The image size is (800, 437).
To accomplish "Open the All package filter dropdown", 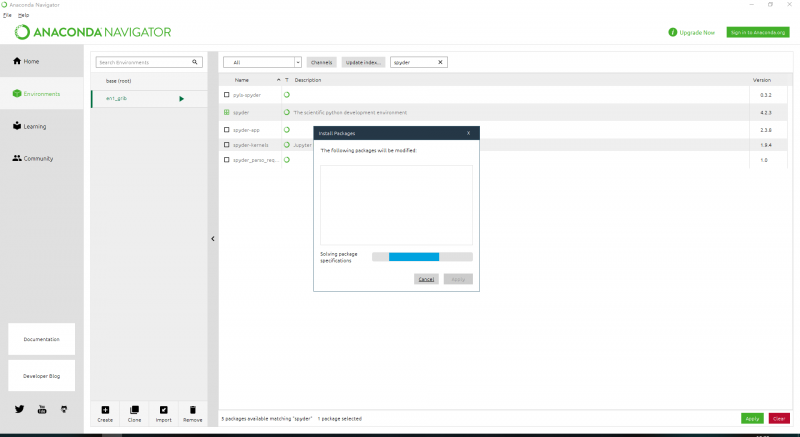I will (x=262, y=62).
